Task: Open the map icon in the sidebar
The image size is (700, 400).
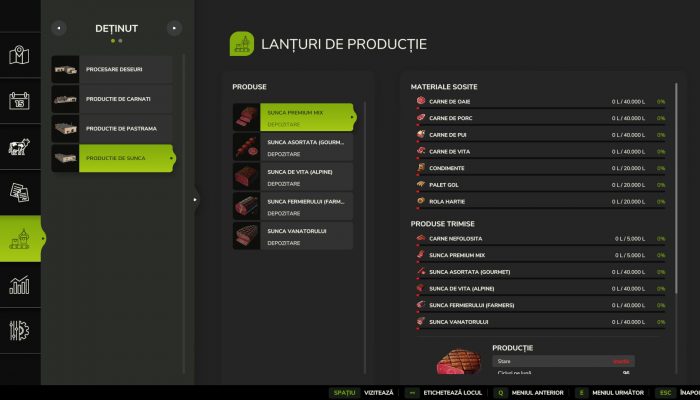Action: 19,55
